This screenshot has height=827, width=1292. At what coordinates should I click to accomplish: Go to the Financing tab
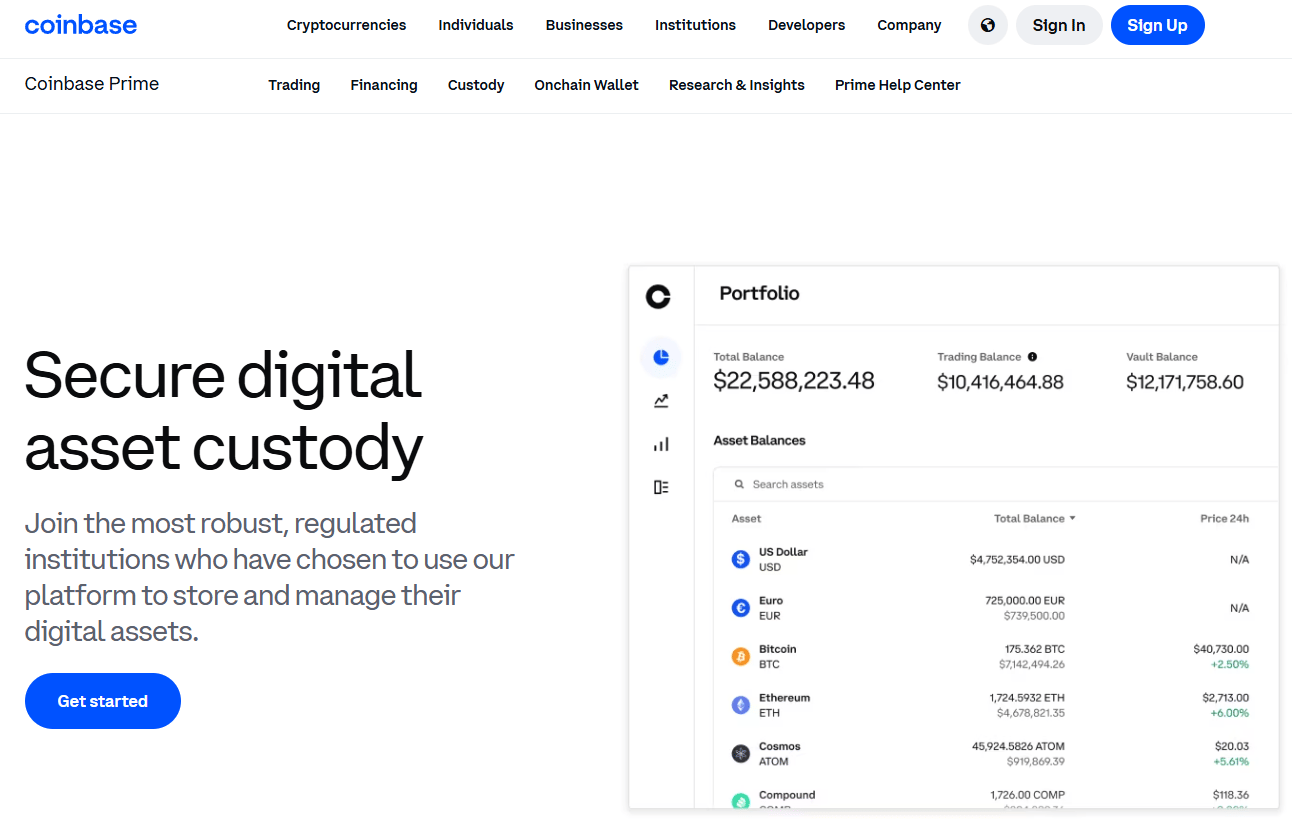click(x=384, y=85)
